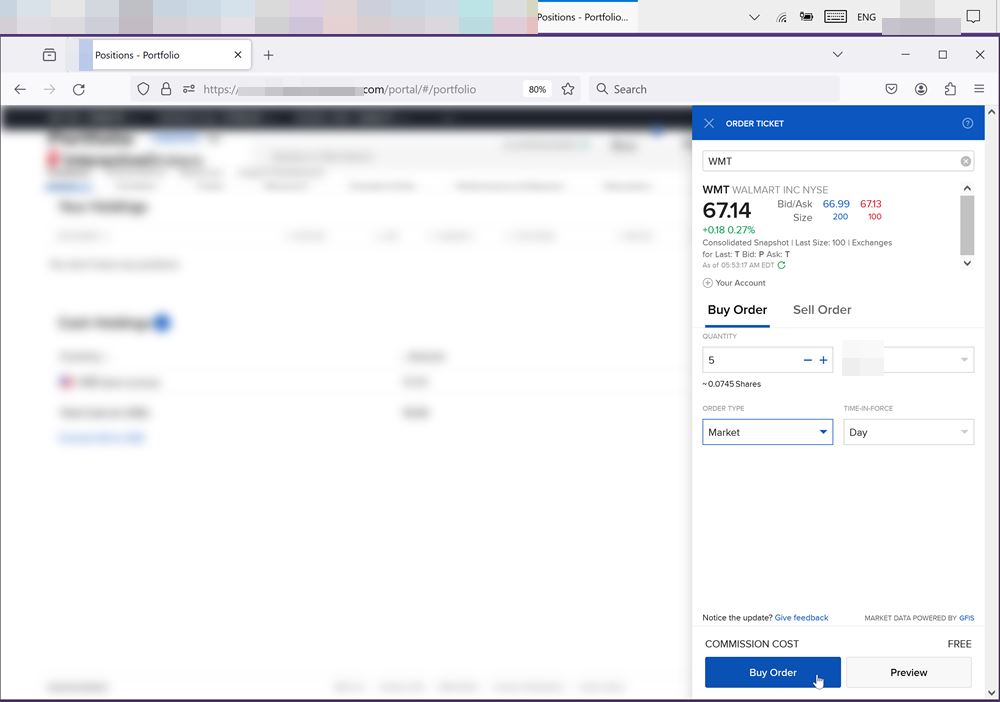Click the Give feedback link
The image size is (1000, 702).
pos(801,617)
